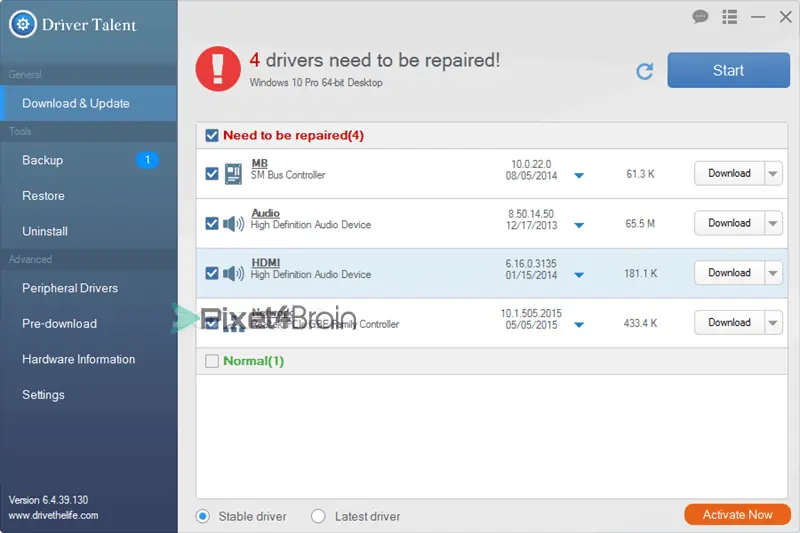Expand version dropdown for 8.50.14.50
800x533 pixels.
(579, 225)
